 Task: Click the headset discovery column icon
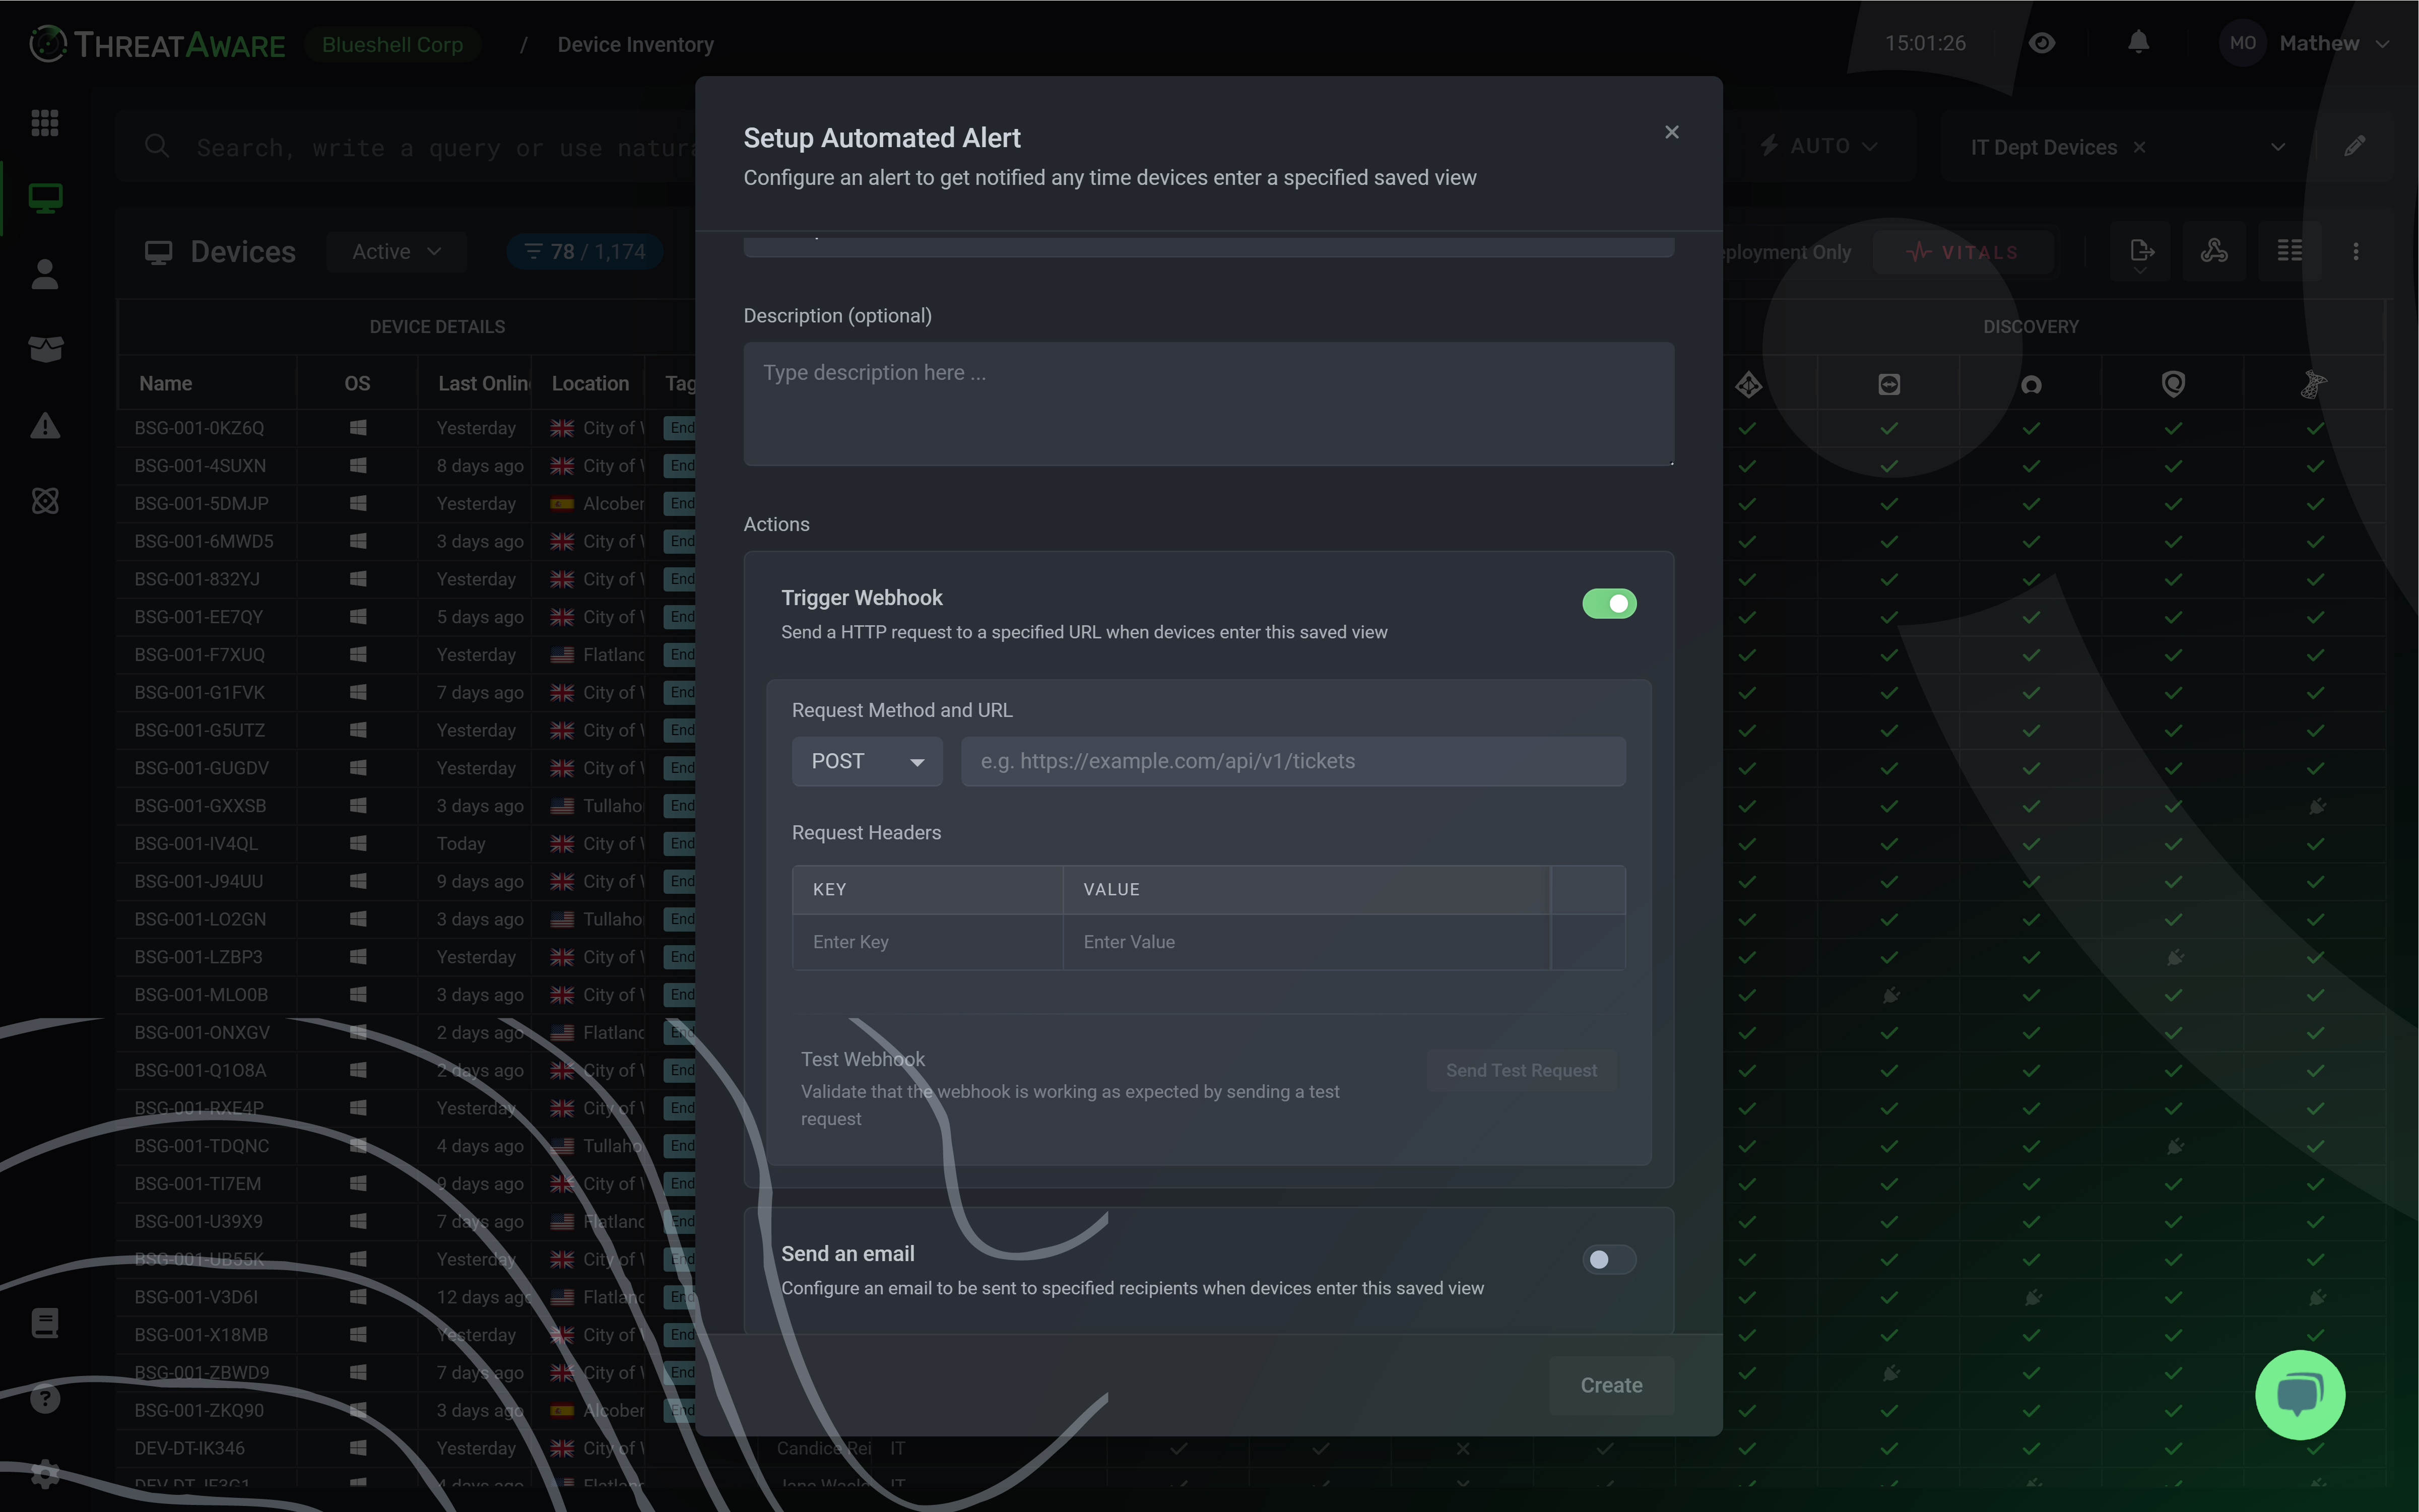click(x=2031, y=385)
